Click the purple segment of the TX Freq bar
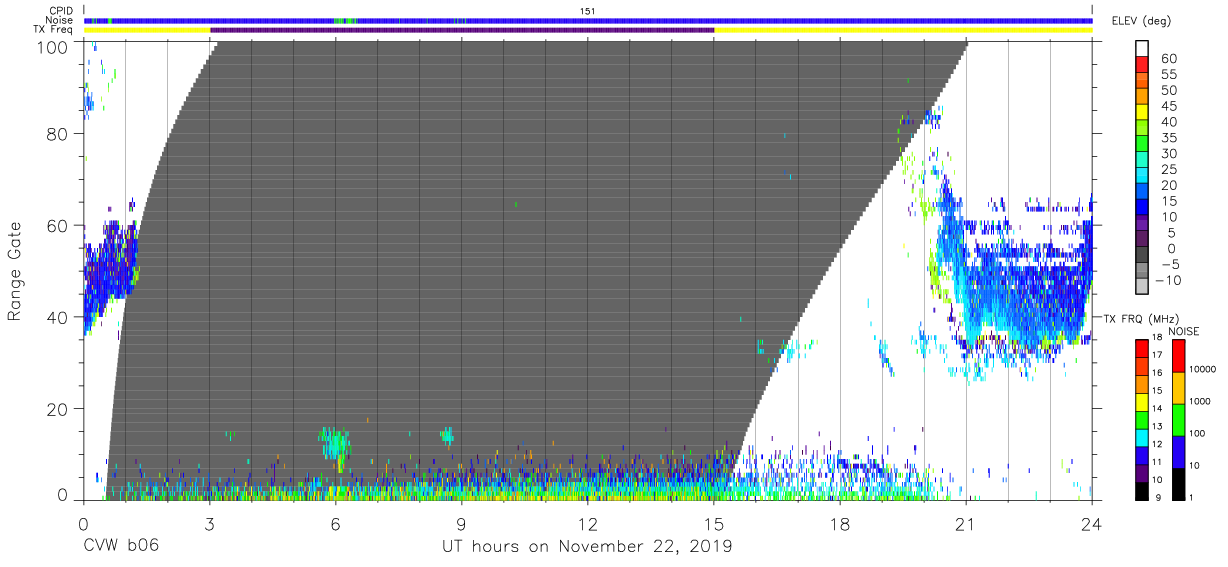Image resolution: width=1228 pixels, height=567 pixels. 462,30
